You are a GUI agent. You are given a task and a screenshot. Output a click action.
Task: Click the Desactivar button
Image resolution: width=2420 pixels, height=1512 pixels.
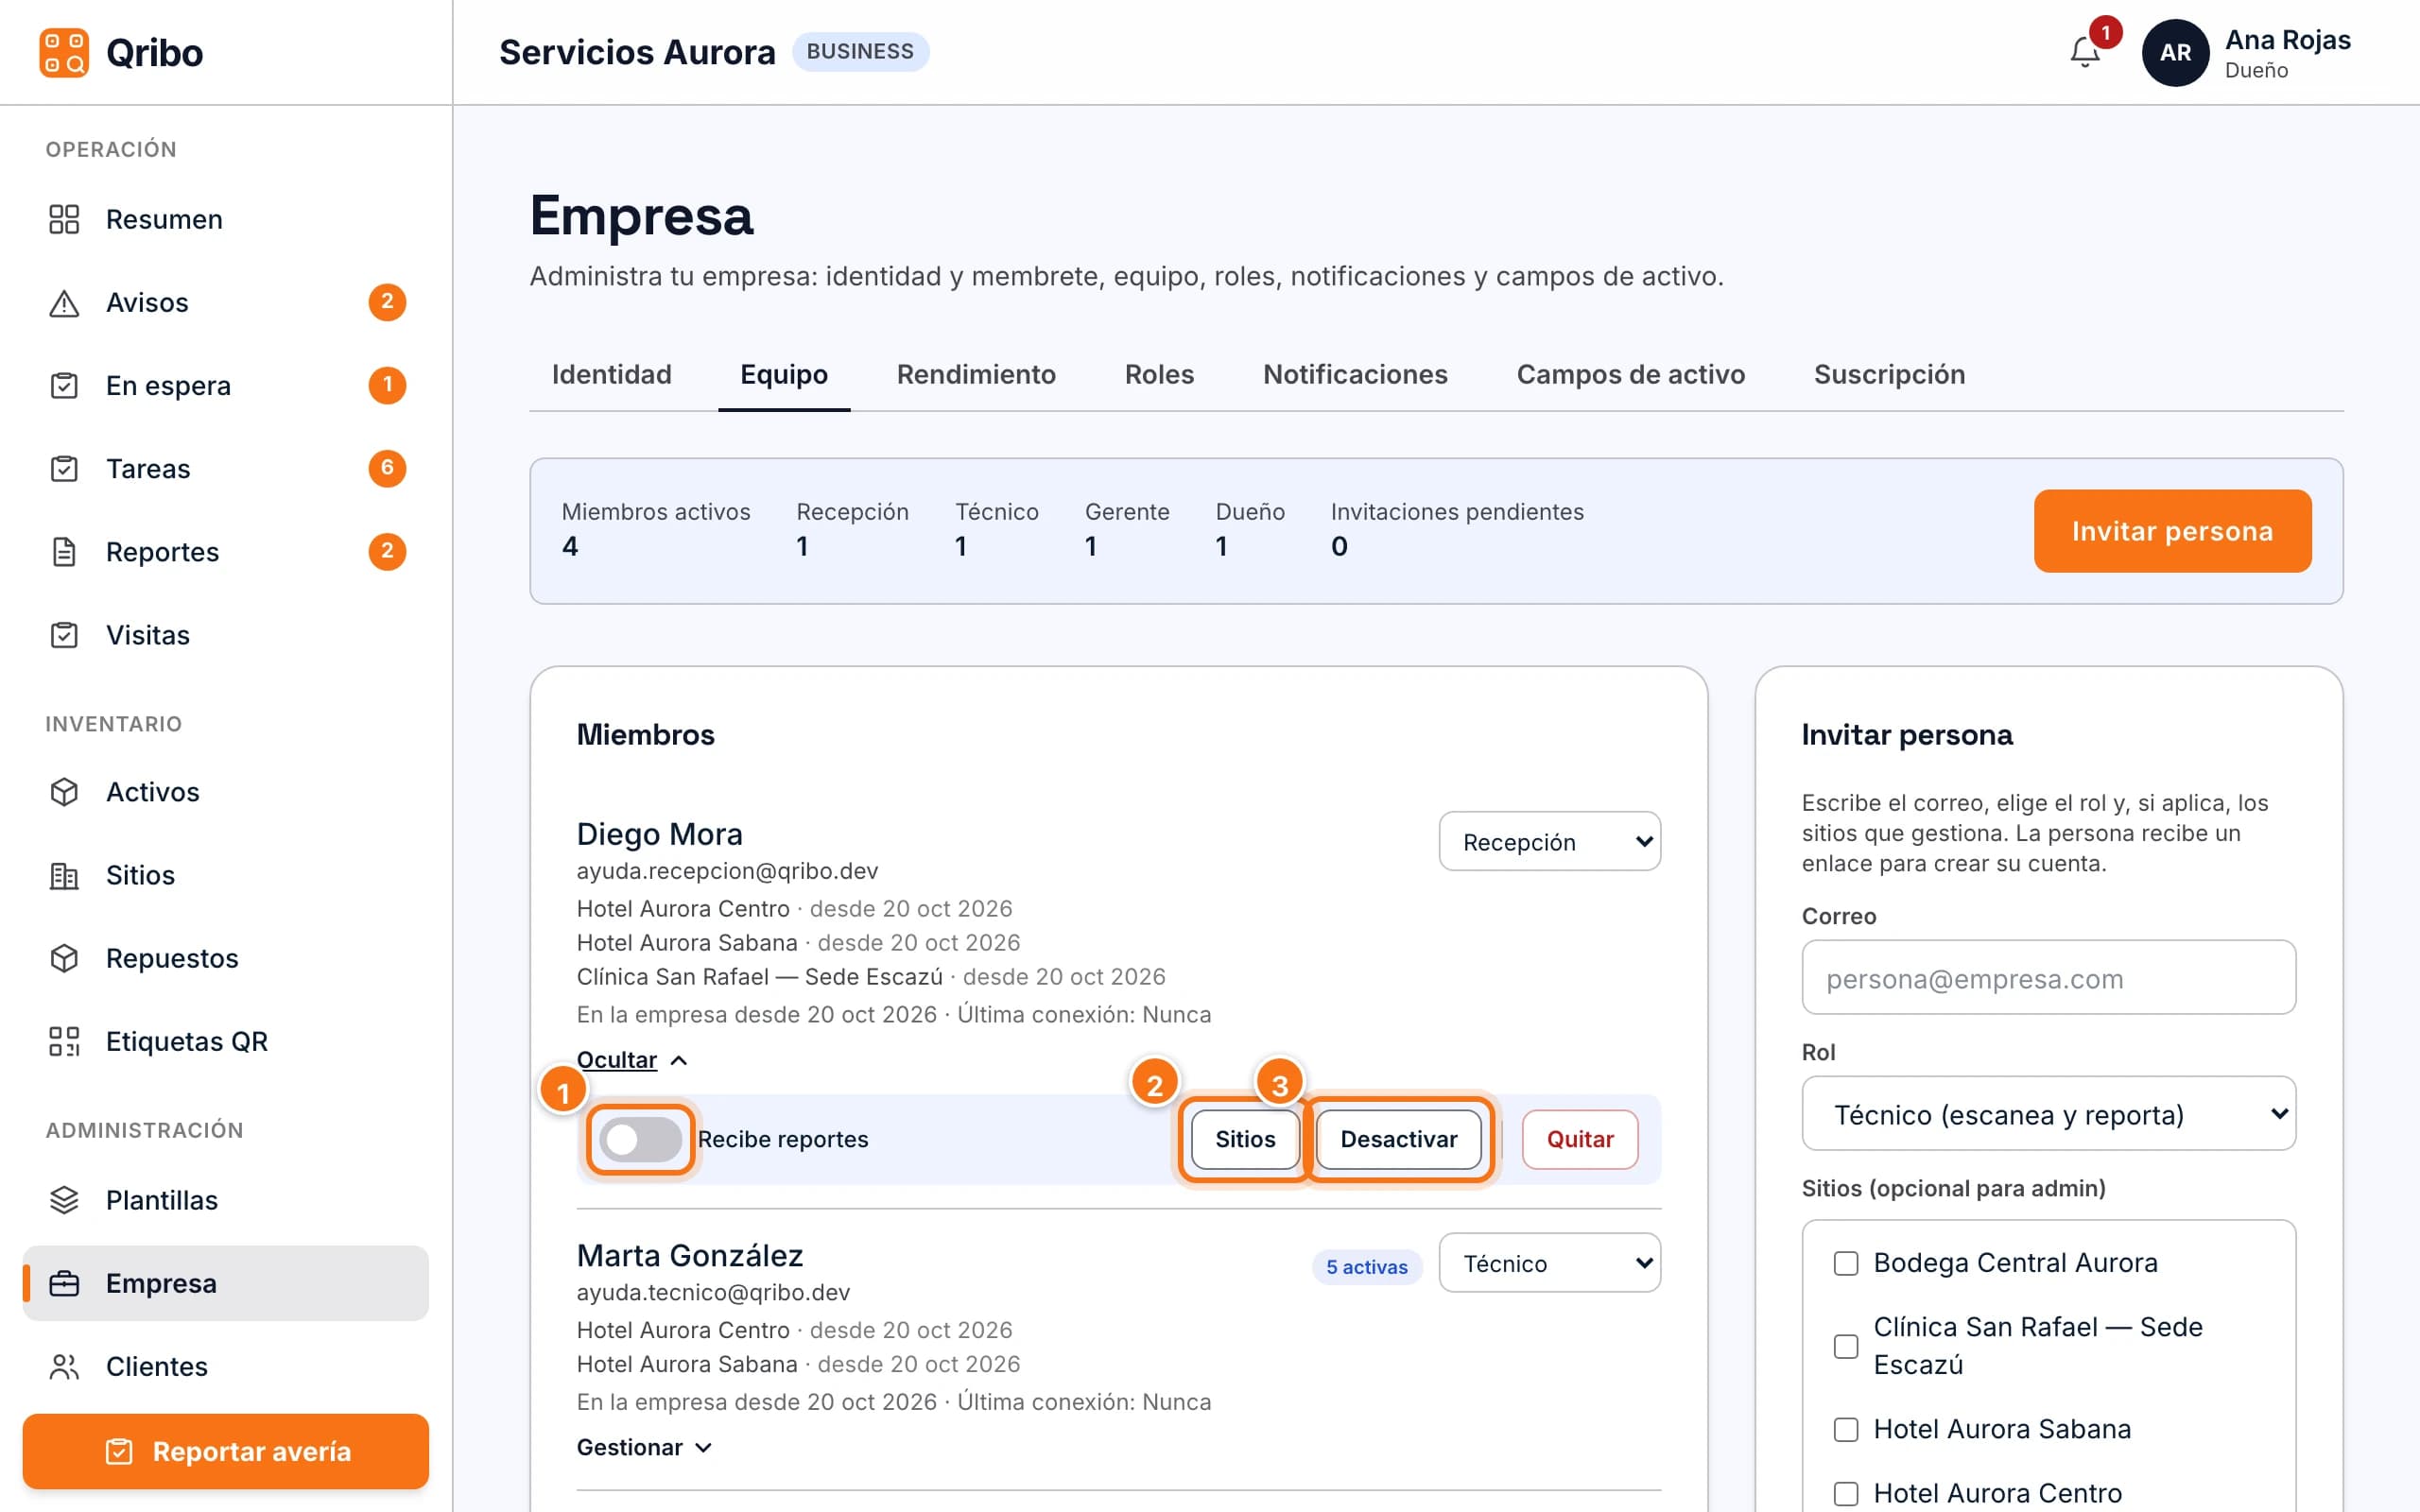point(1398,1139)
